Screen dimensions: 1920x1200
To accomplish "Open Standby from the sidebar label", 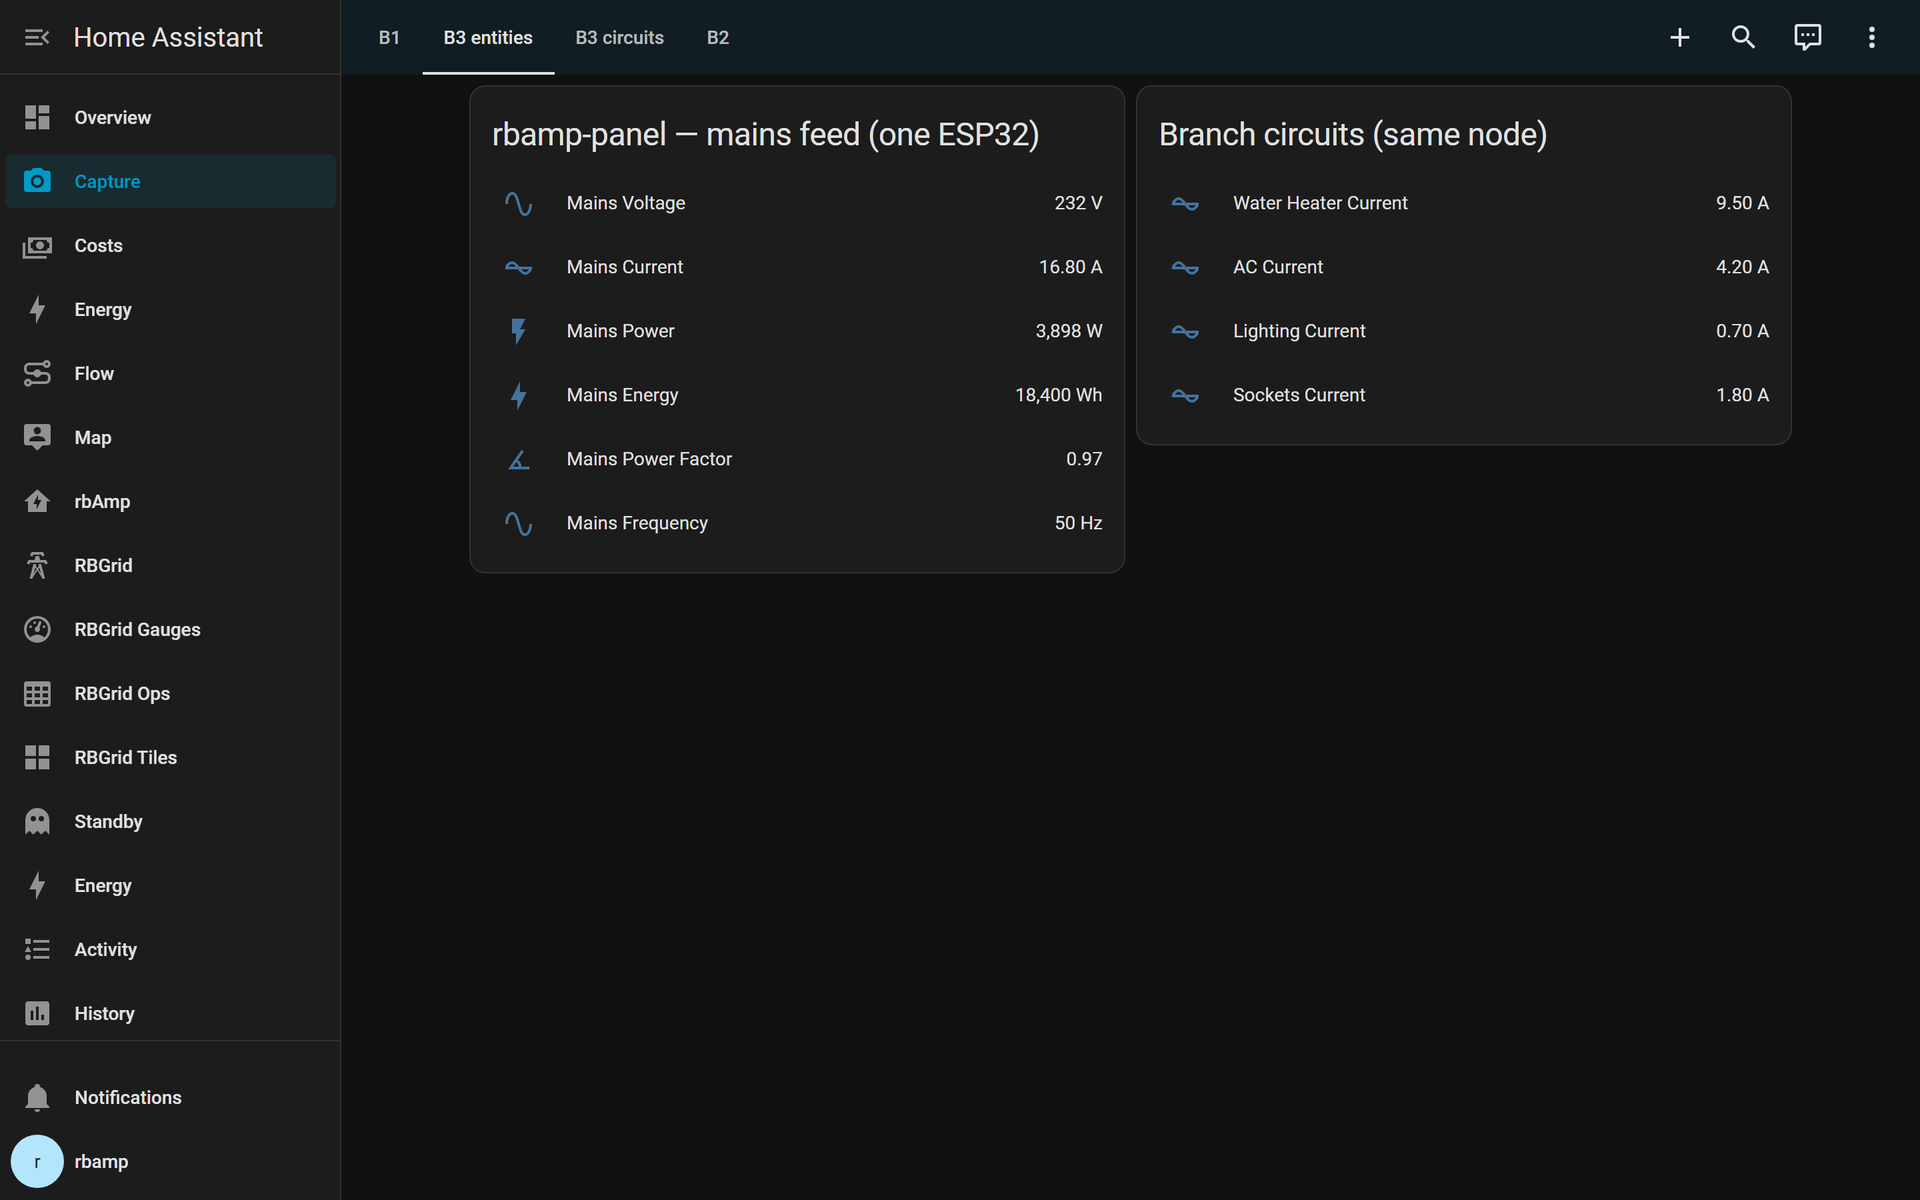I will [108, 821].
